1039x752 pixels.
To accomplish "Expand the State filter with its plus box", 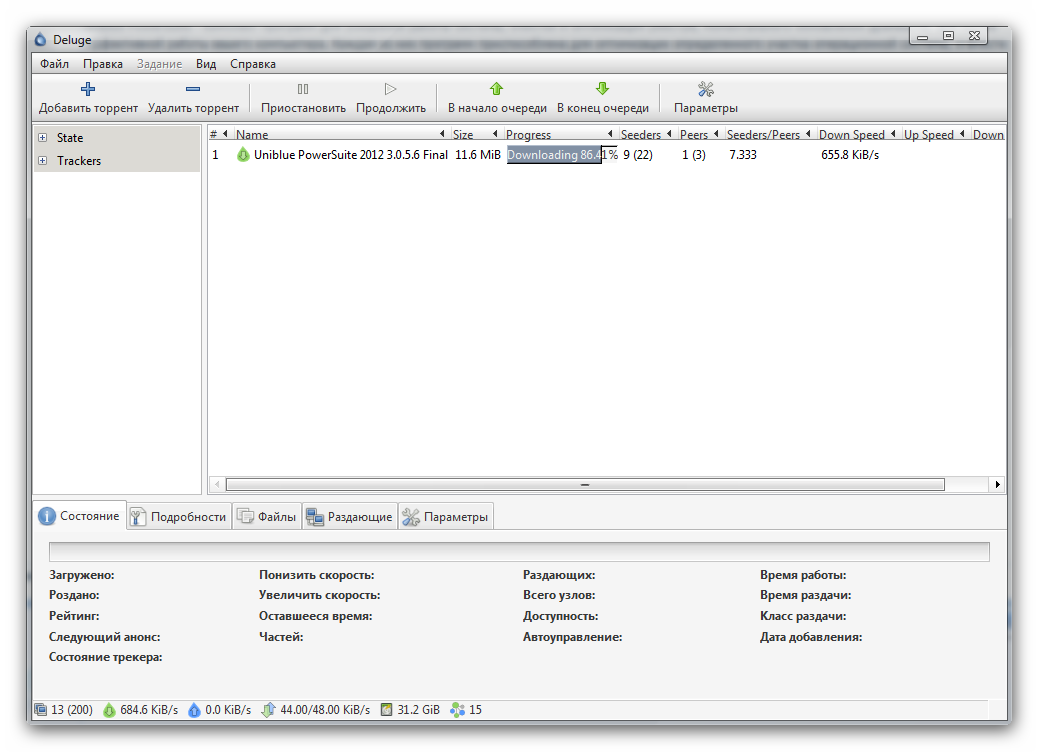I will pos(42,138).
